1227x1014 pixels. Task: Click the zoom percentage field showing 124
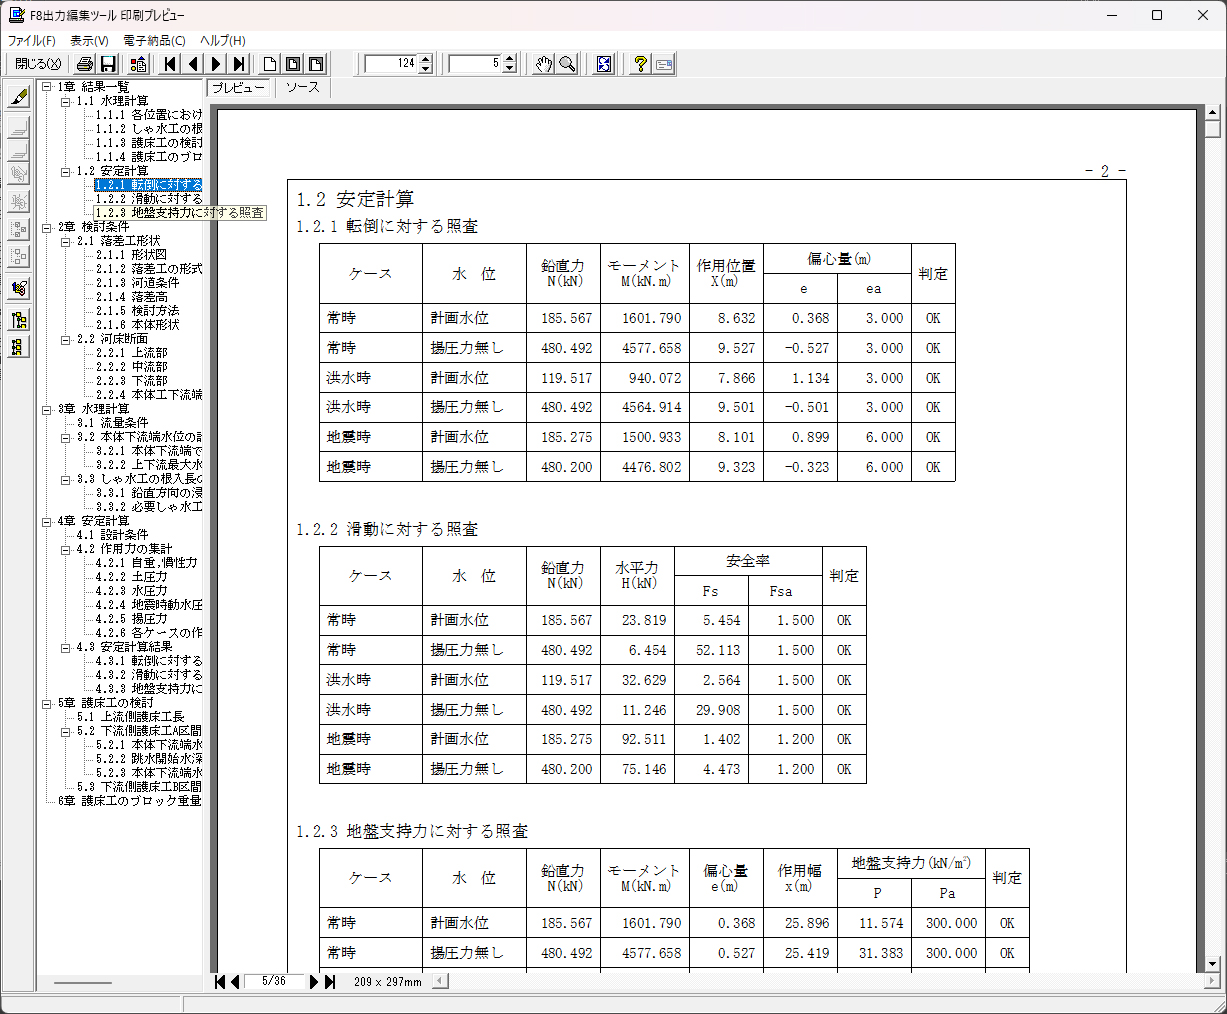pyautogui.click(x=392, y=64)
